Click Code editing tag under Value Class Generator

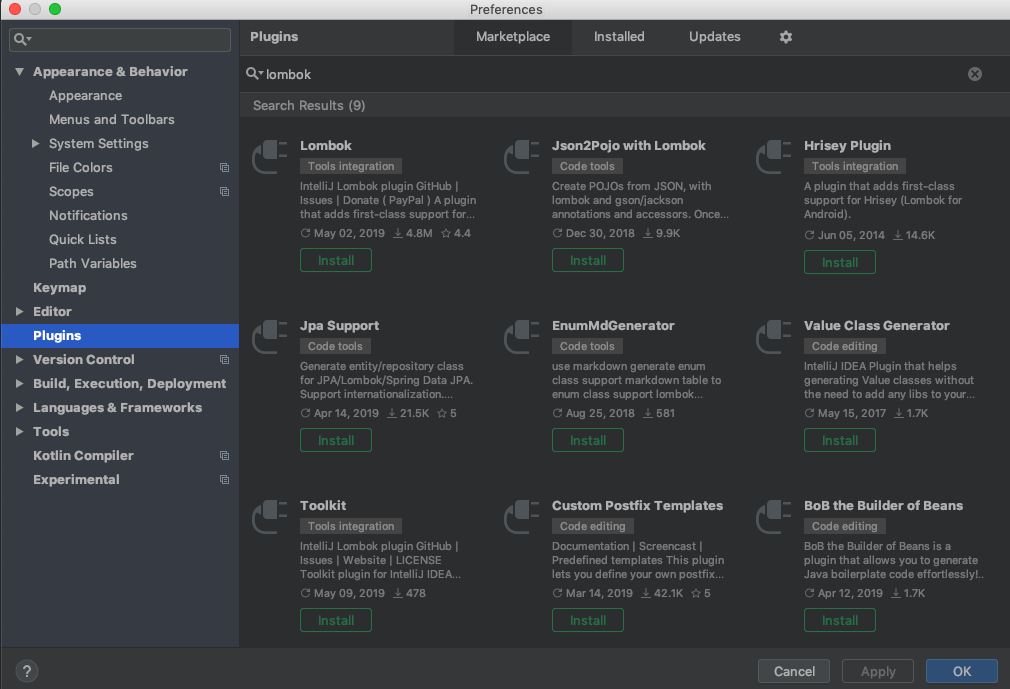click(844, 346)
